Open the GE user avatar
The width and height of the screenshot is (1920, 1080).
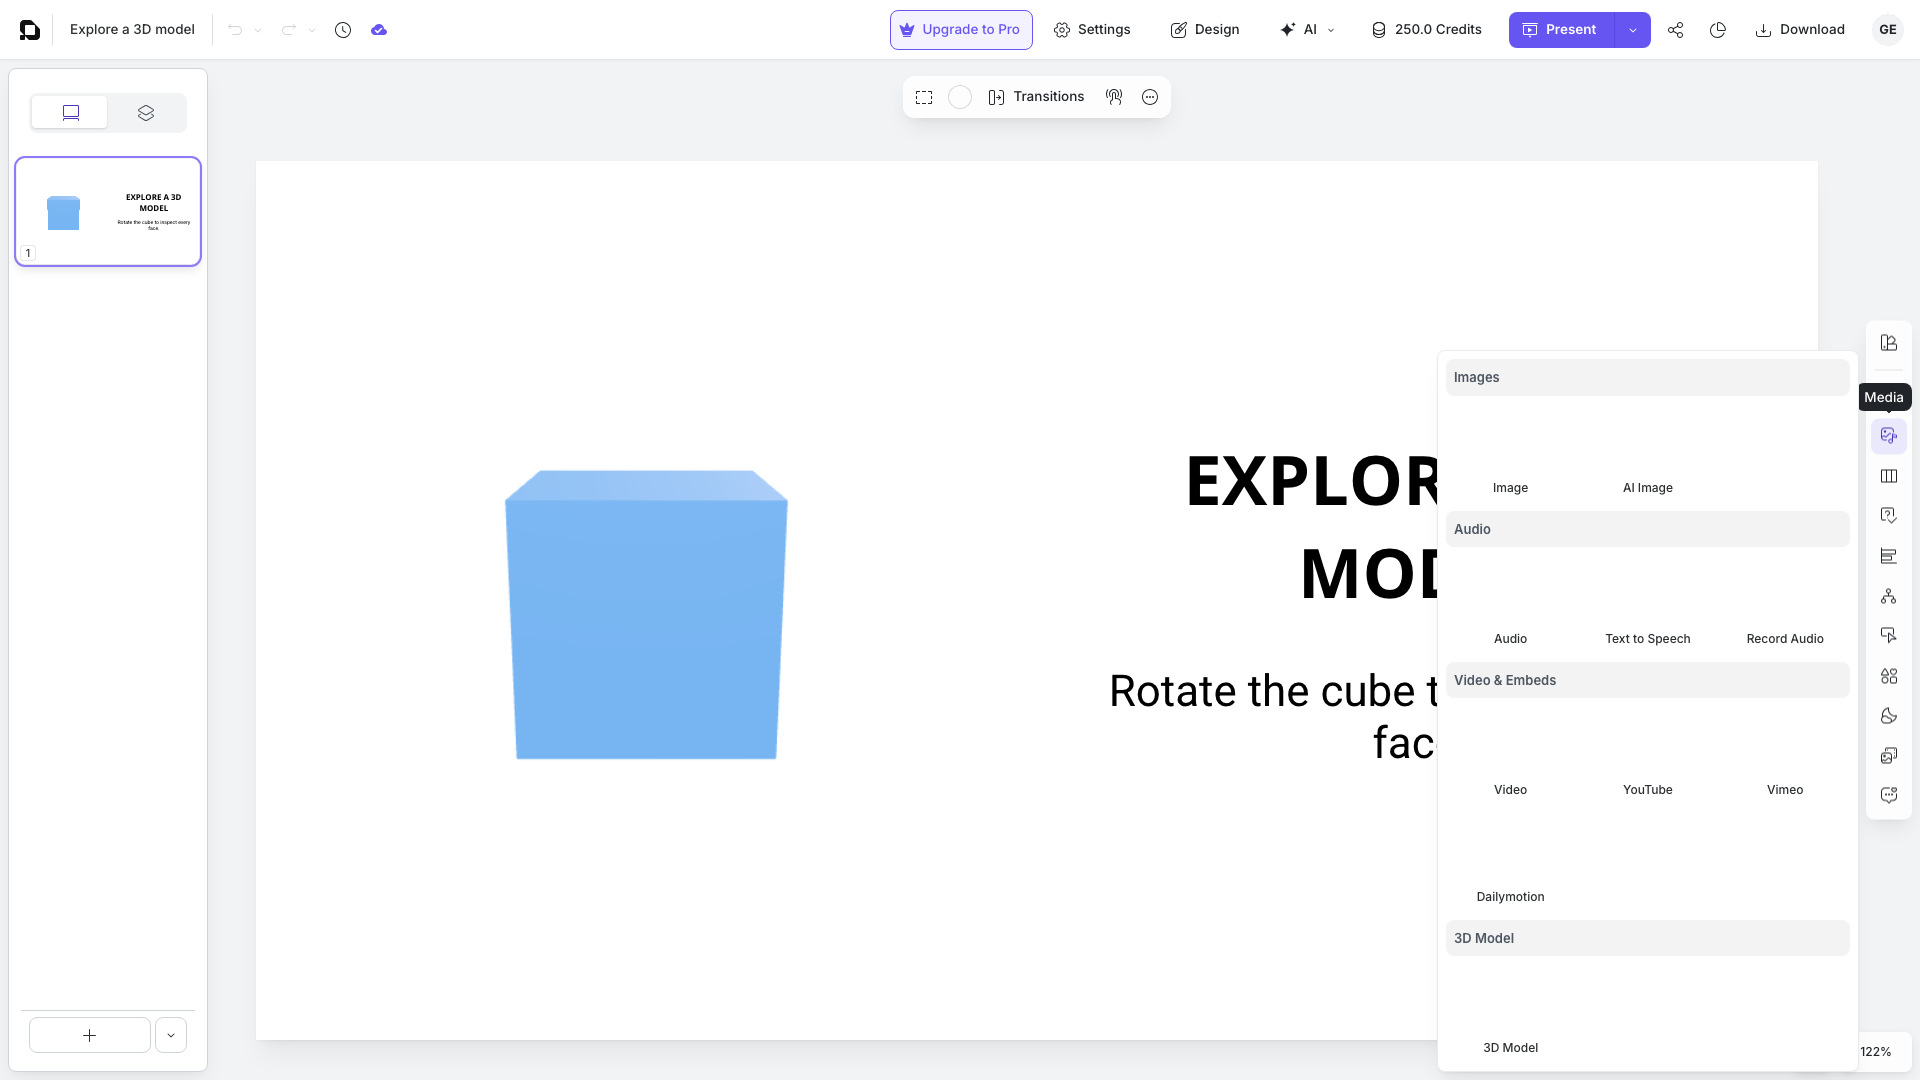coord(1887,30)
